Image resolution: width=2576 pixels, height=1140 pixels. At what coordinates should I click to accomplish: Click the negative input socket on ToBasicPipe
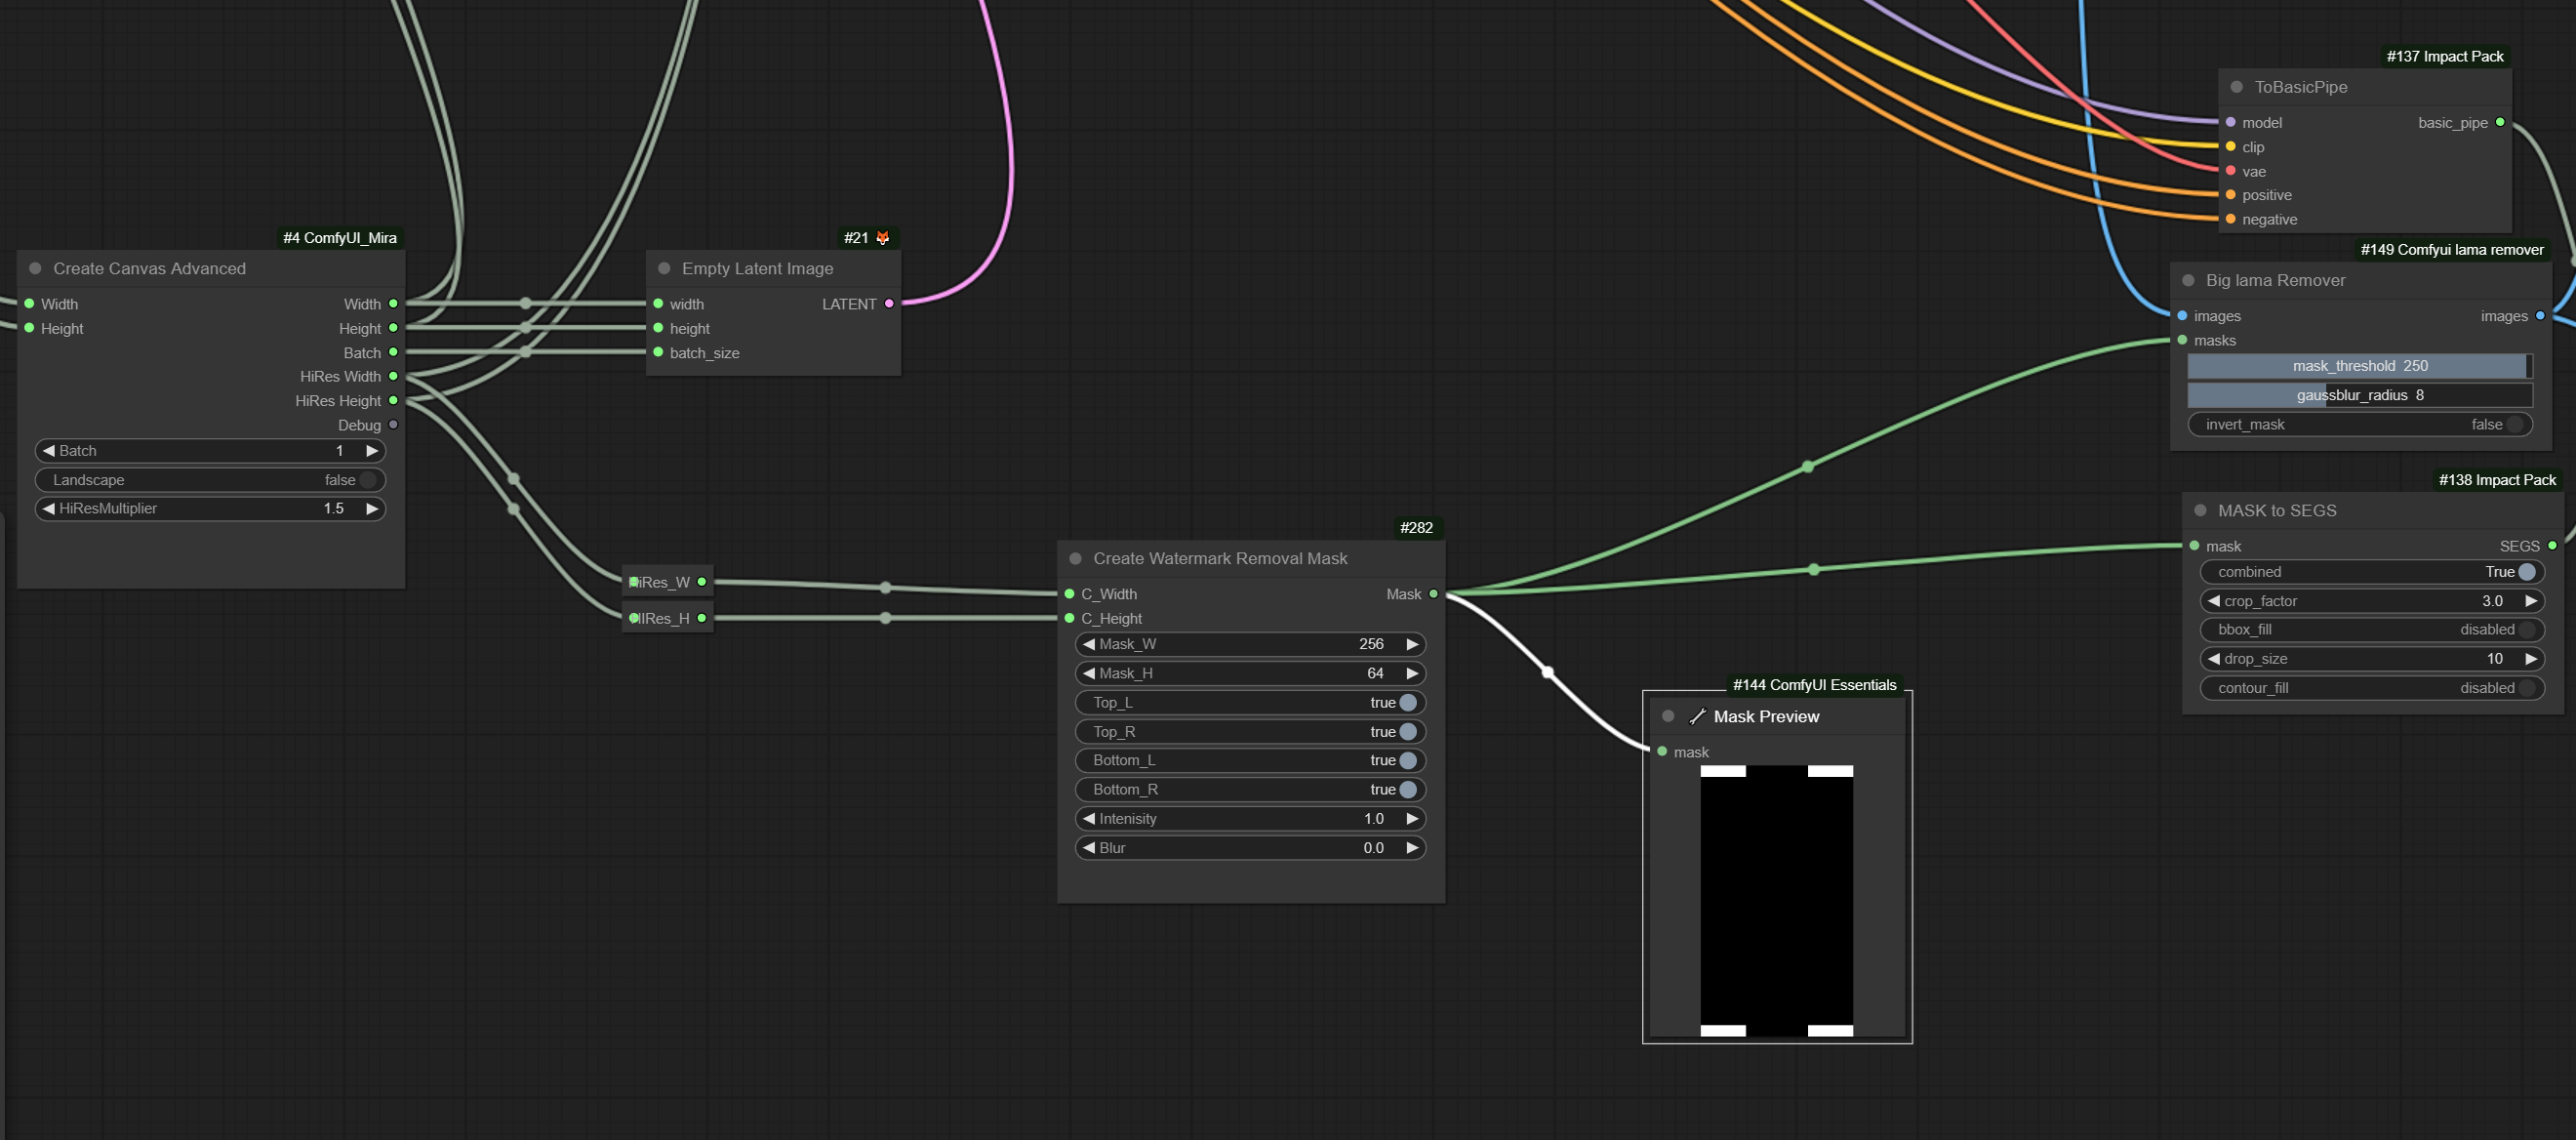2230,219
